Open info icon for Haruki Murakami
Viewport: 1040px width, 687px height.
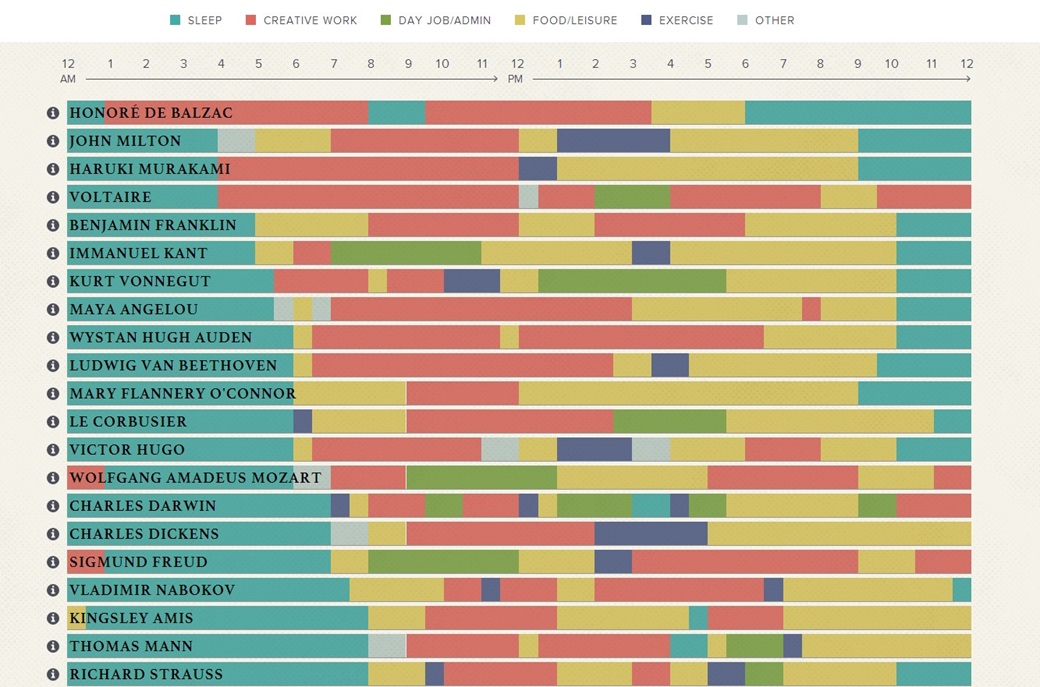coord(53,169)
